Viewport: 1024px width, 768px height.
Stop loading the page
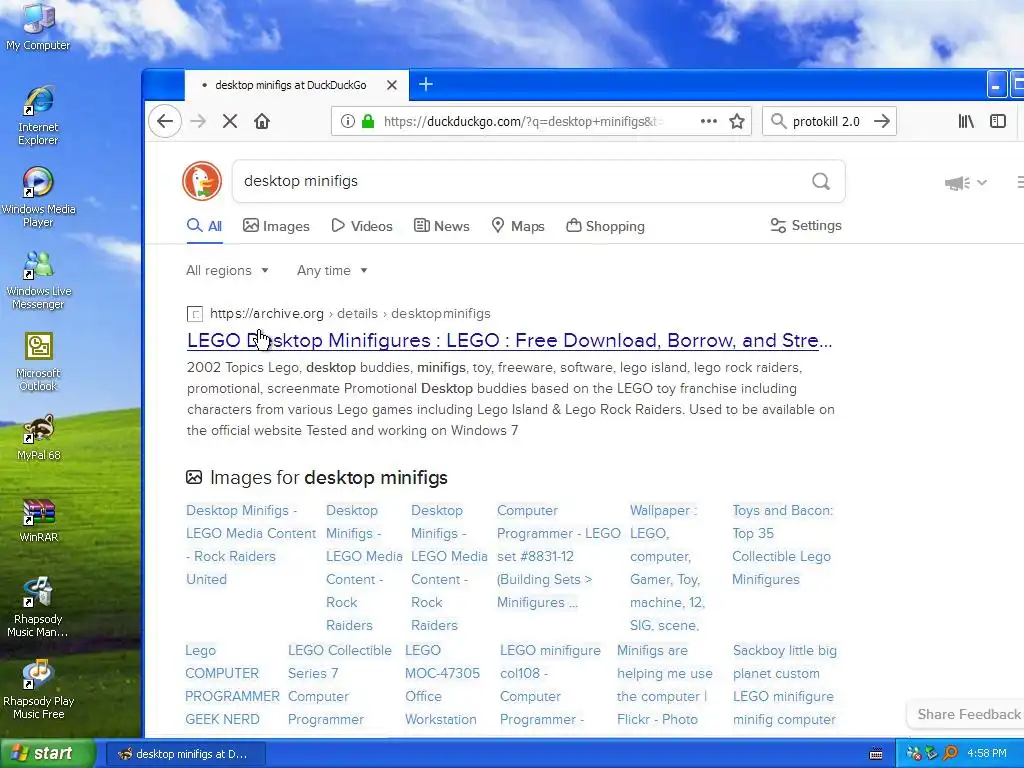tap(230, 121)
